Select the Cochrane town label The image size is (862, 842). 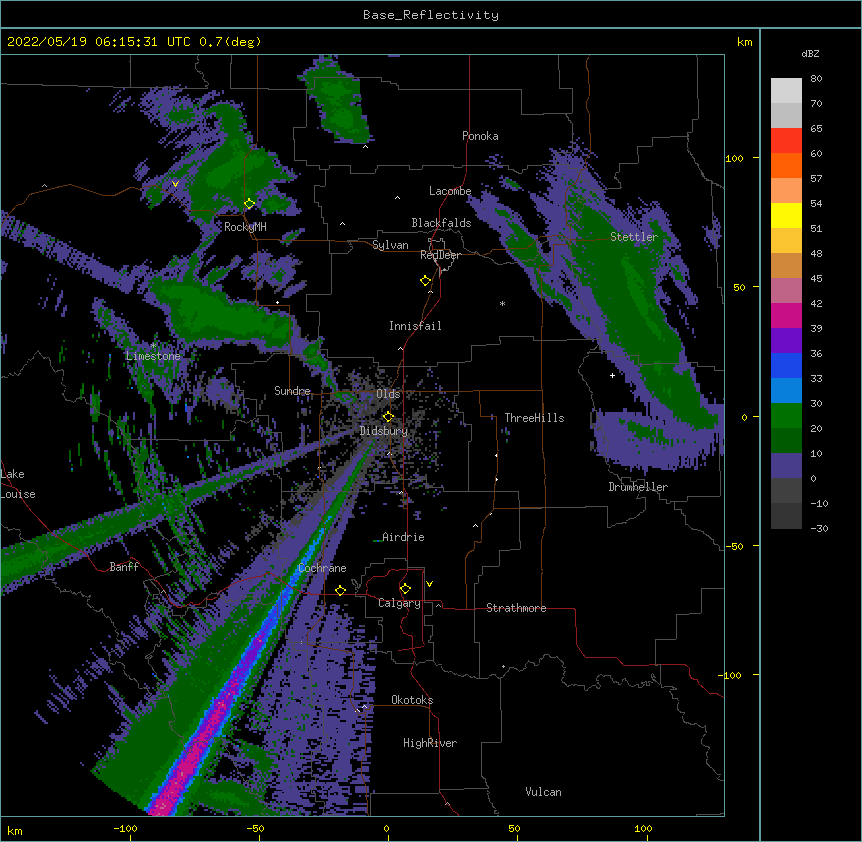click(322, 568)
